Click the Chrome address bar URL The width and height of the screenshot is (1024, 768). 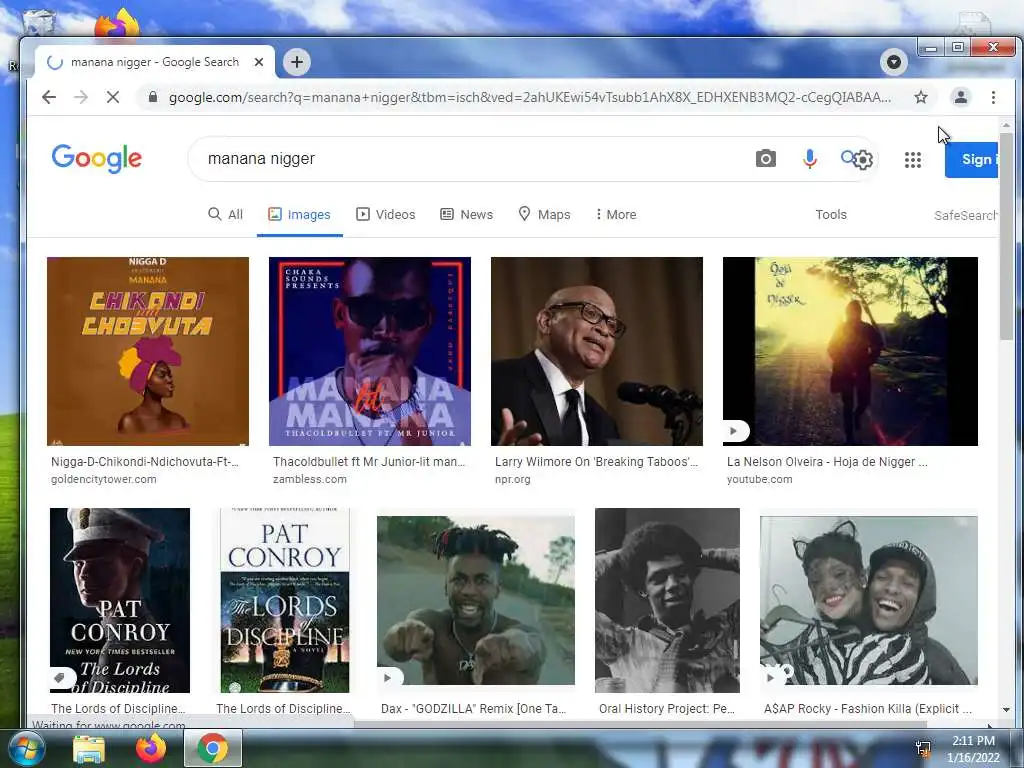[530, 97]
